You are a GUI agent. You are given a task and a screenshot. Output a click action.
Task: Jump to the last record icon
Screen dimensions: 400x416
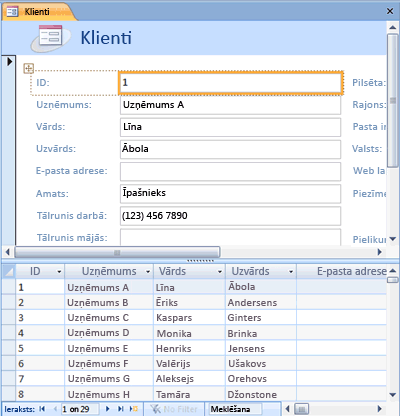121,409
